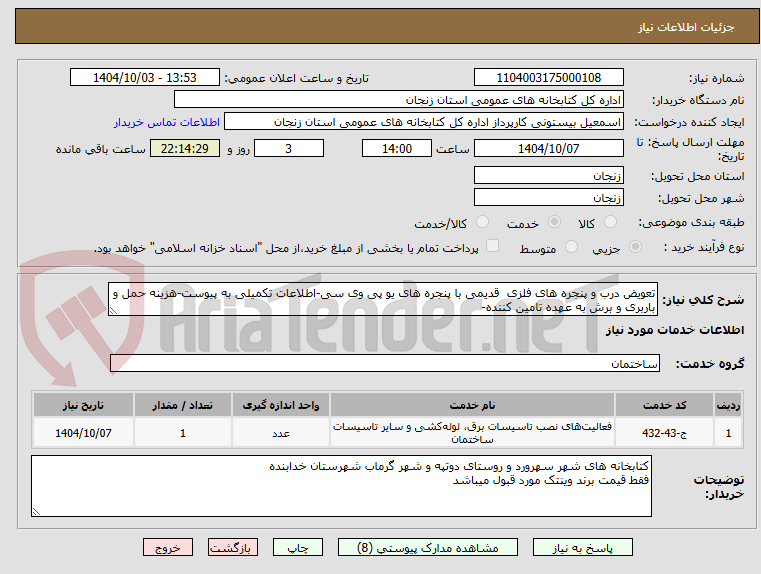Screen dimensions: 761x574
Task: Click the table date cell 1404/10/07
Action: coord(83,432)
